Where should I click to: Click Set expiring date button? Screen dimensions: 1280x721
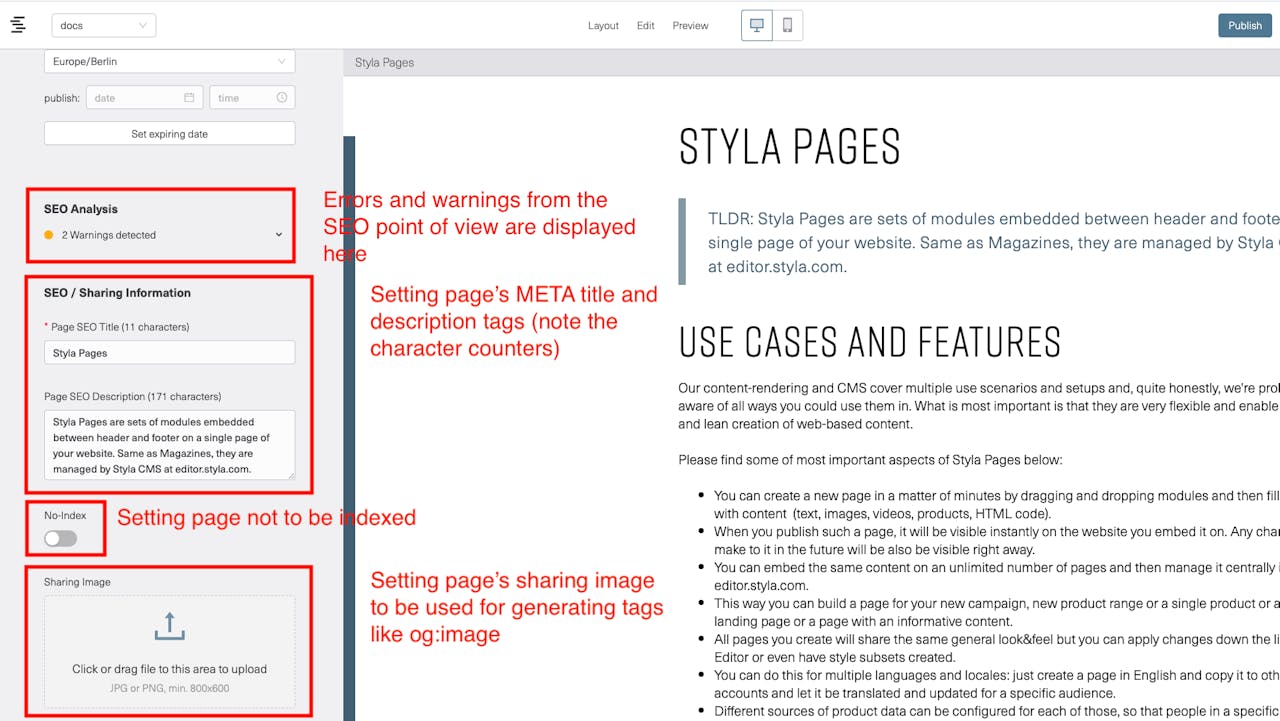pyautogui.click(x=169, y=134)
